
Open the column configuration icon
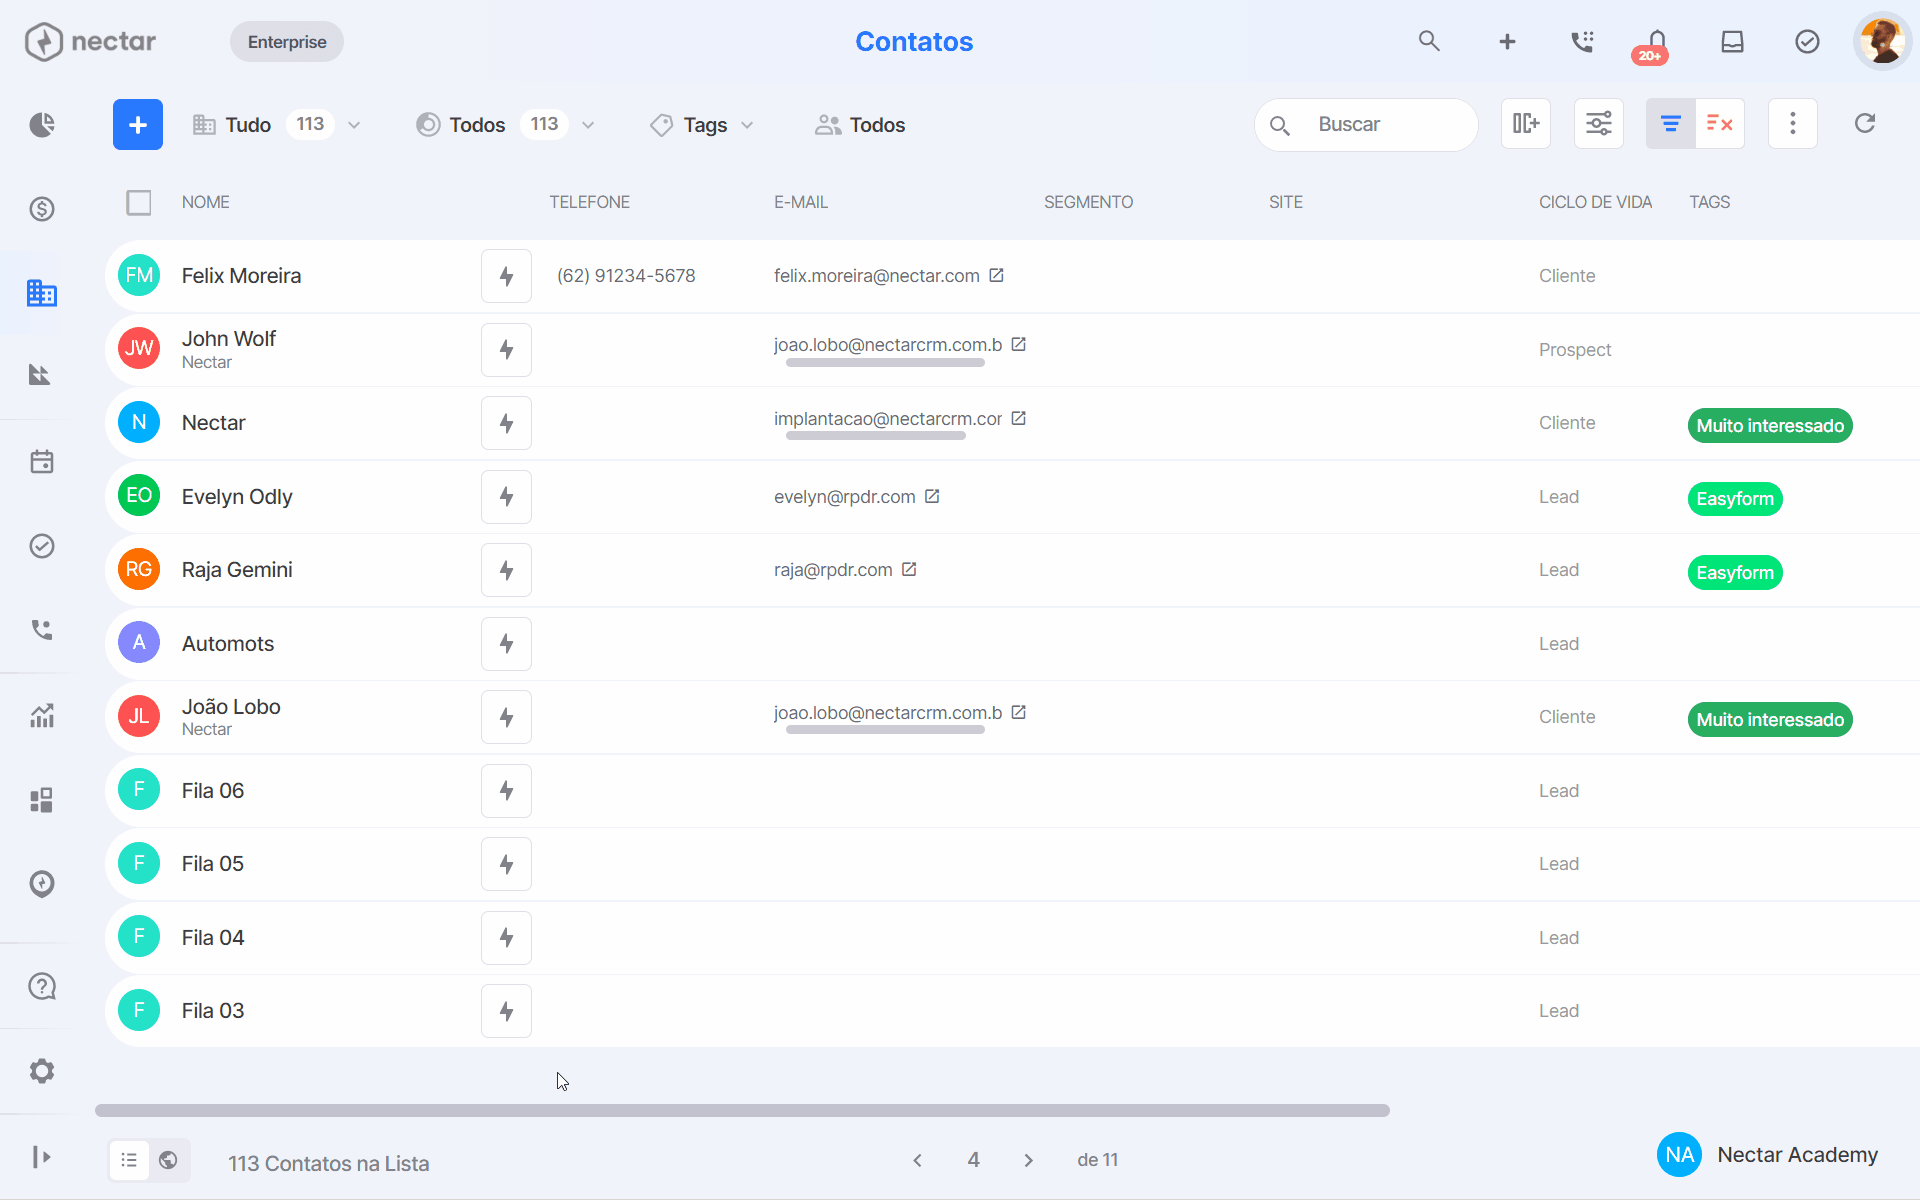[1526, 124]
